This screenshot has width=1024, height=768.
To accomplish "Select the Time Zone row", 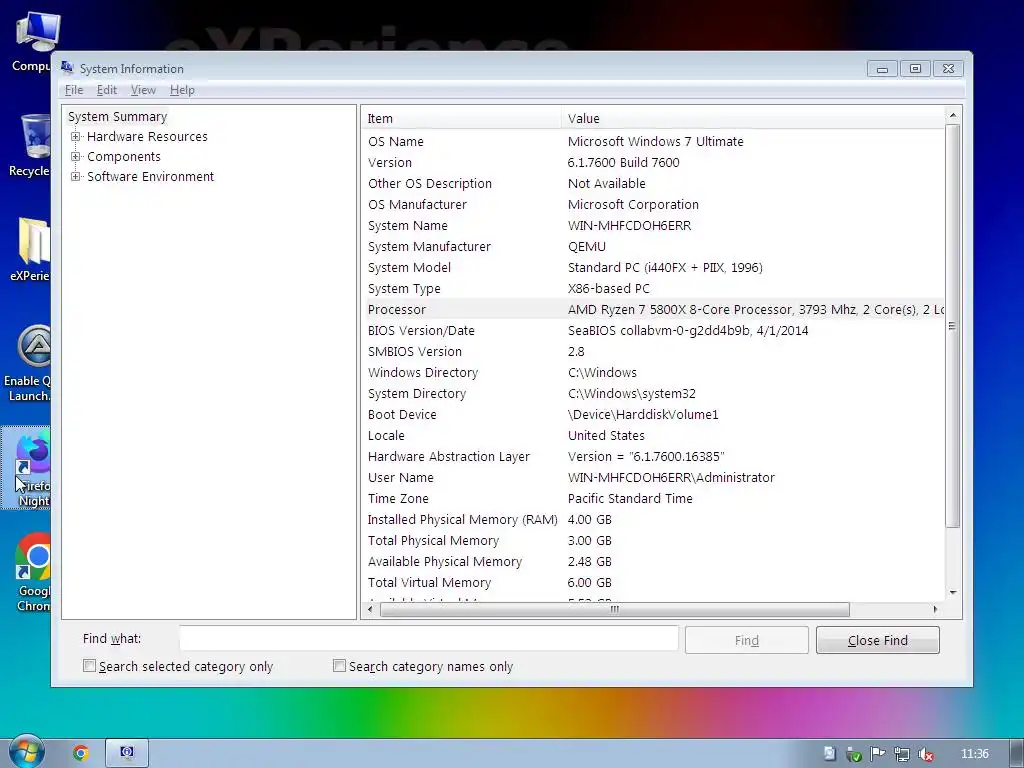I will point(653,498).
